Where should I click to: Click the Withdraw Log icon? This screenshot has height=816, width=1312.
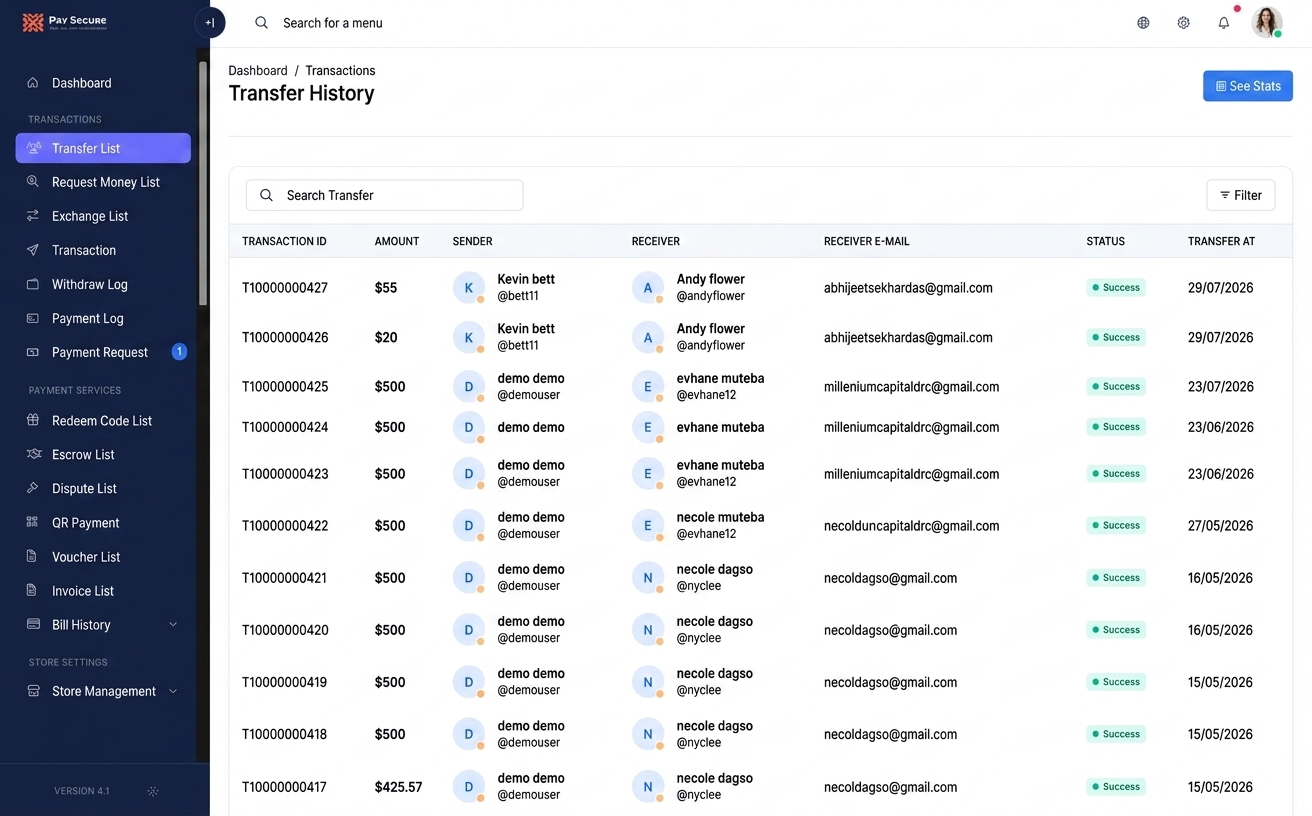click(33, 284)
